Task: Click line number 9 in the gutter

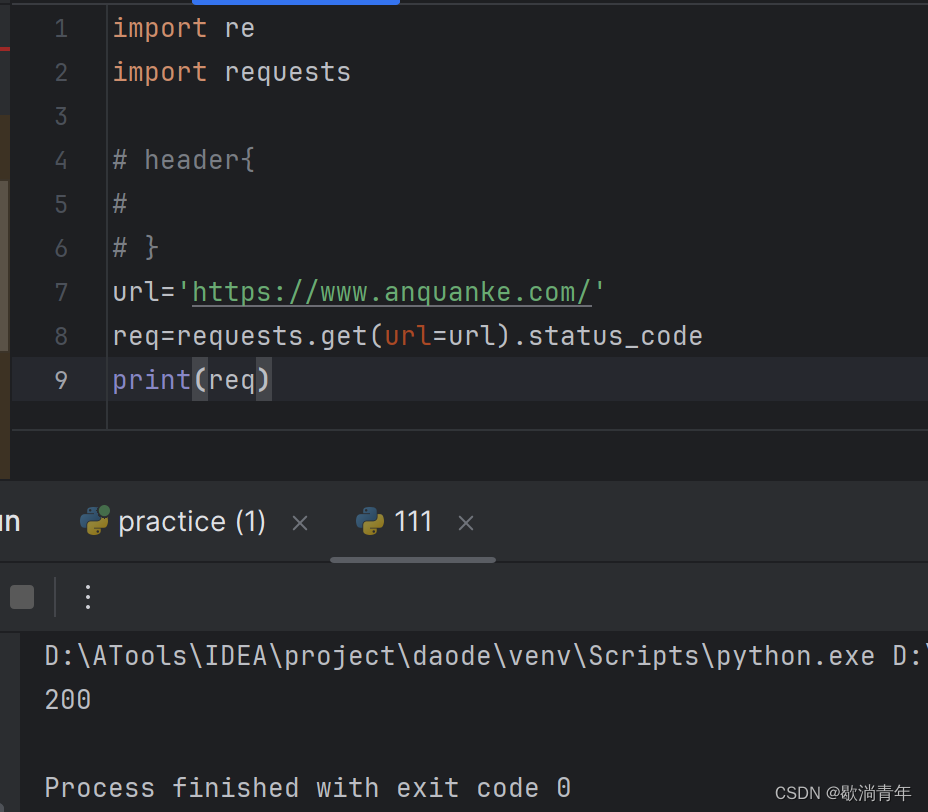Action: [x=61, y=380]
